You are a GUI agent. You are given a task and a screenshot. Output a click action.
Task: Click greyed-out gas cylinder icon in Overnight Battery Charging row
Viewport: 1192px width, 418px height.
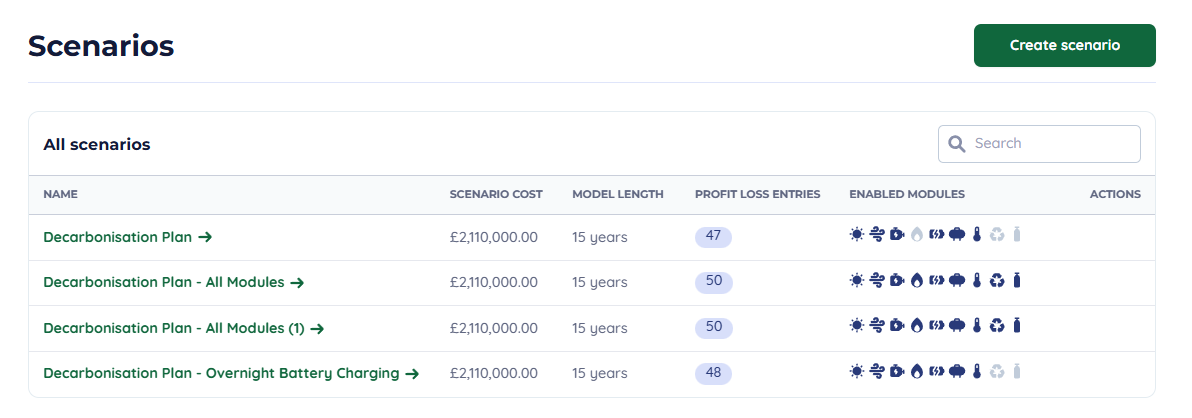(1017, 372)
